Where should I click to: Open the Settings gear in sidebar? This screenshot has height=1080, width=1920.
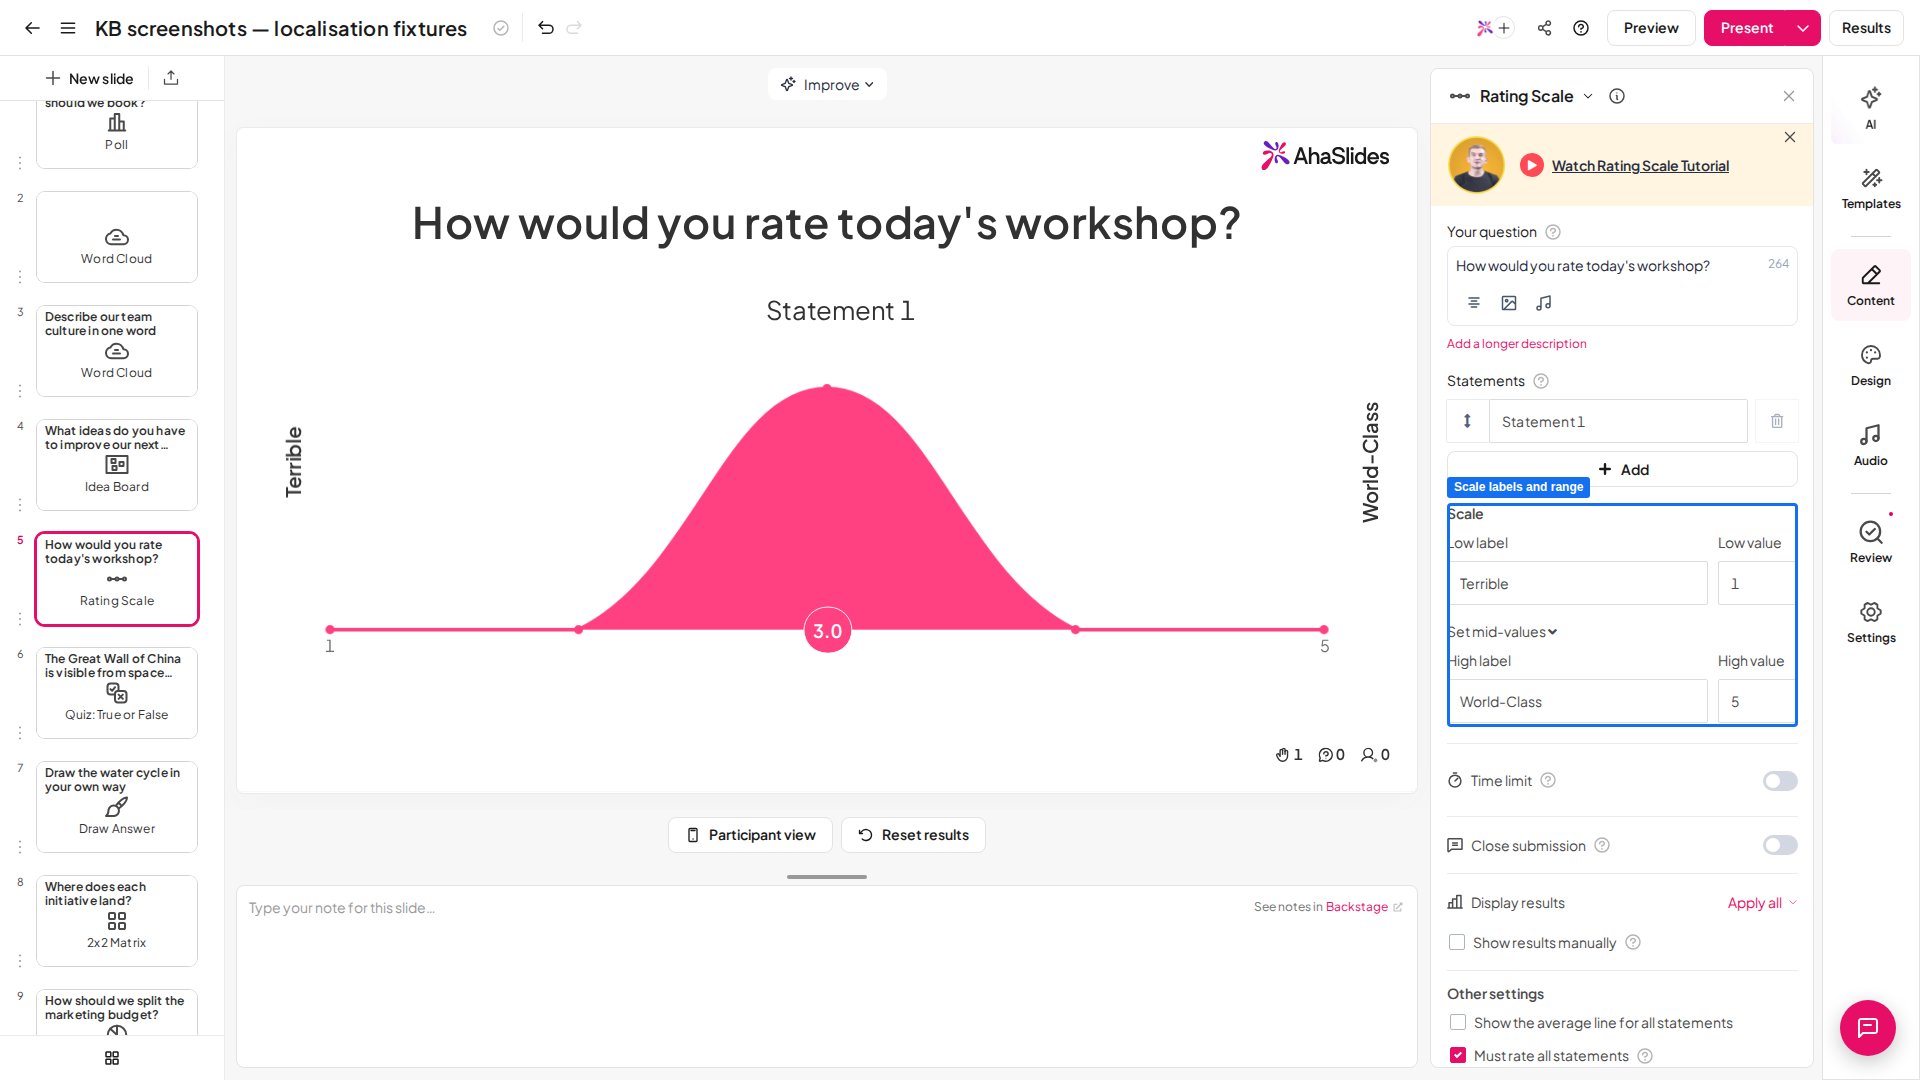(x=1871, y=622)
